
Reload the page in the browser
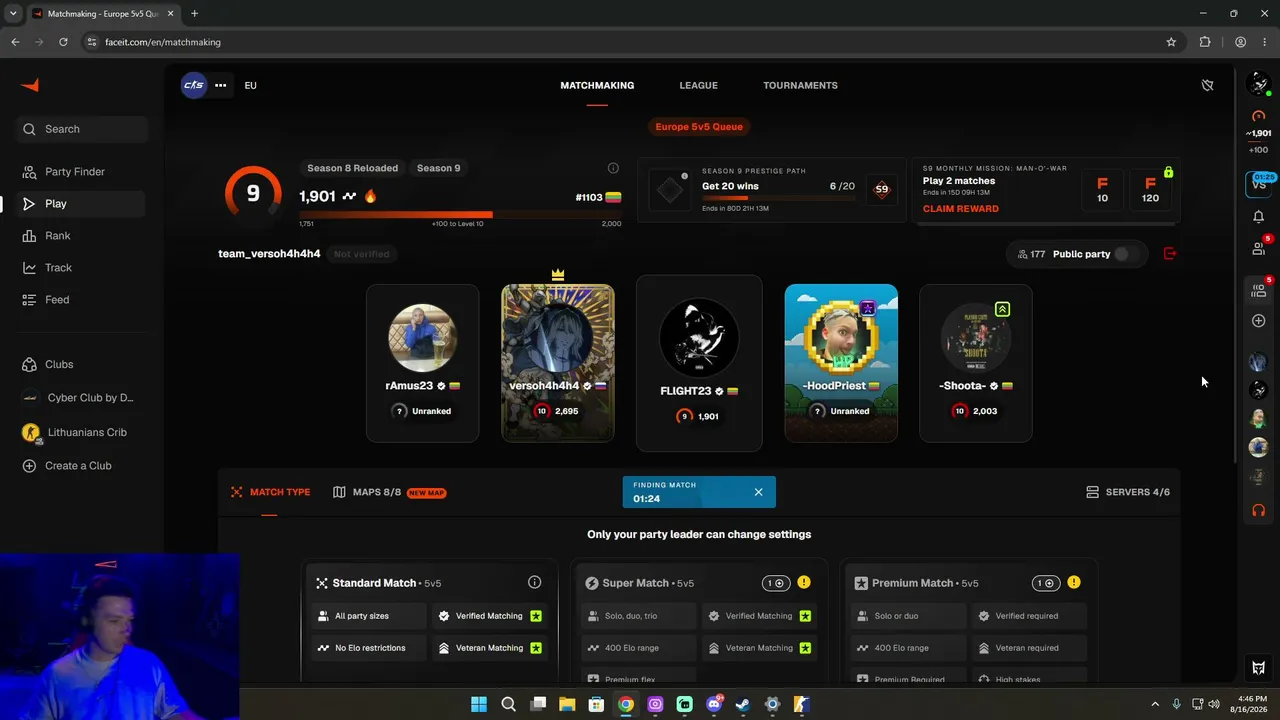tap(63, 42)
